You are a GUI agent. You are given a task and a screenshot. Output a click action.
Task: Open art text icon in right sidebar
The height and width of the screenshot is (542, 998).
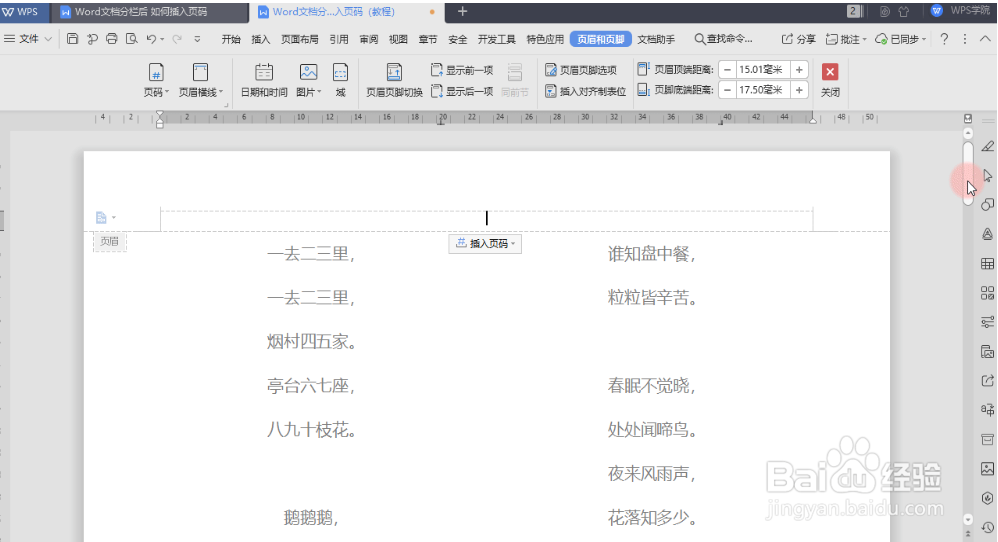(x=987, y=234)
